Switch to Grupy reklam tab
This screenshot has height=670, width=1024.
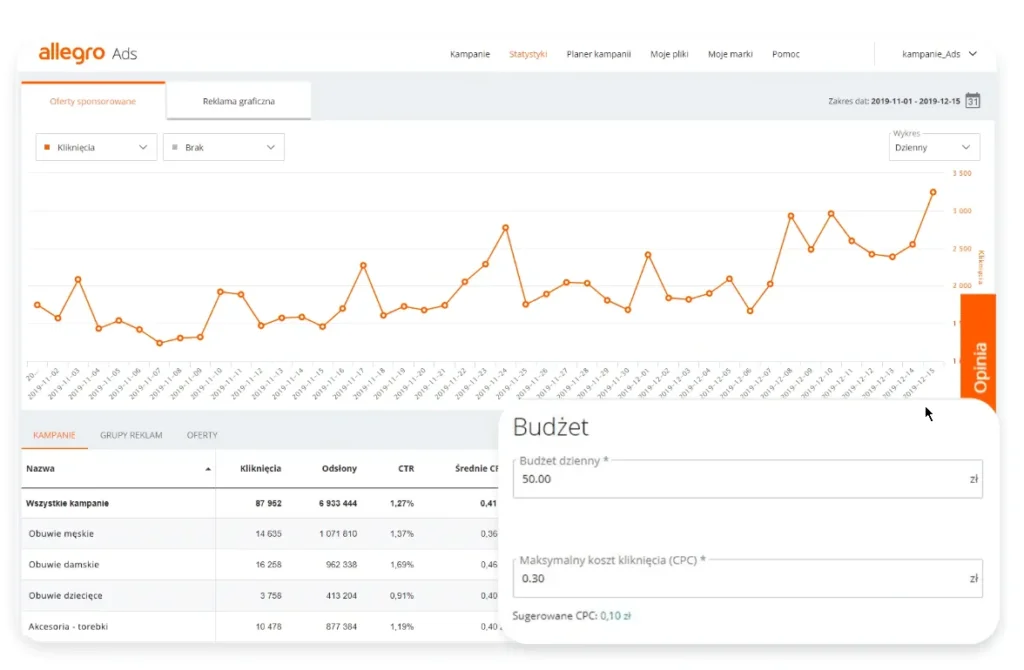click(131, 435)
